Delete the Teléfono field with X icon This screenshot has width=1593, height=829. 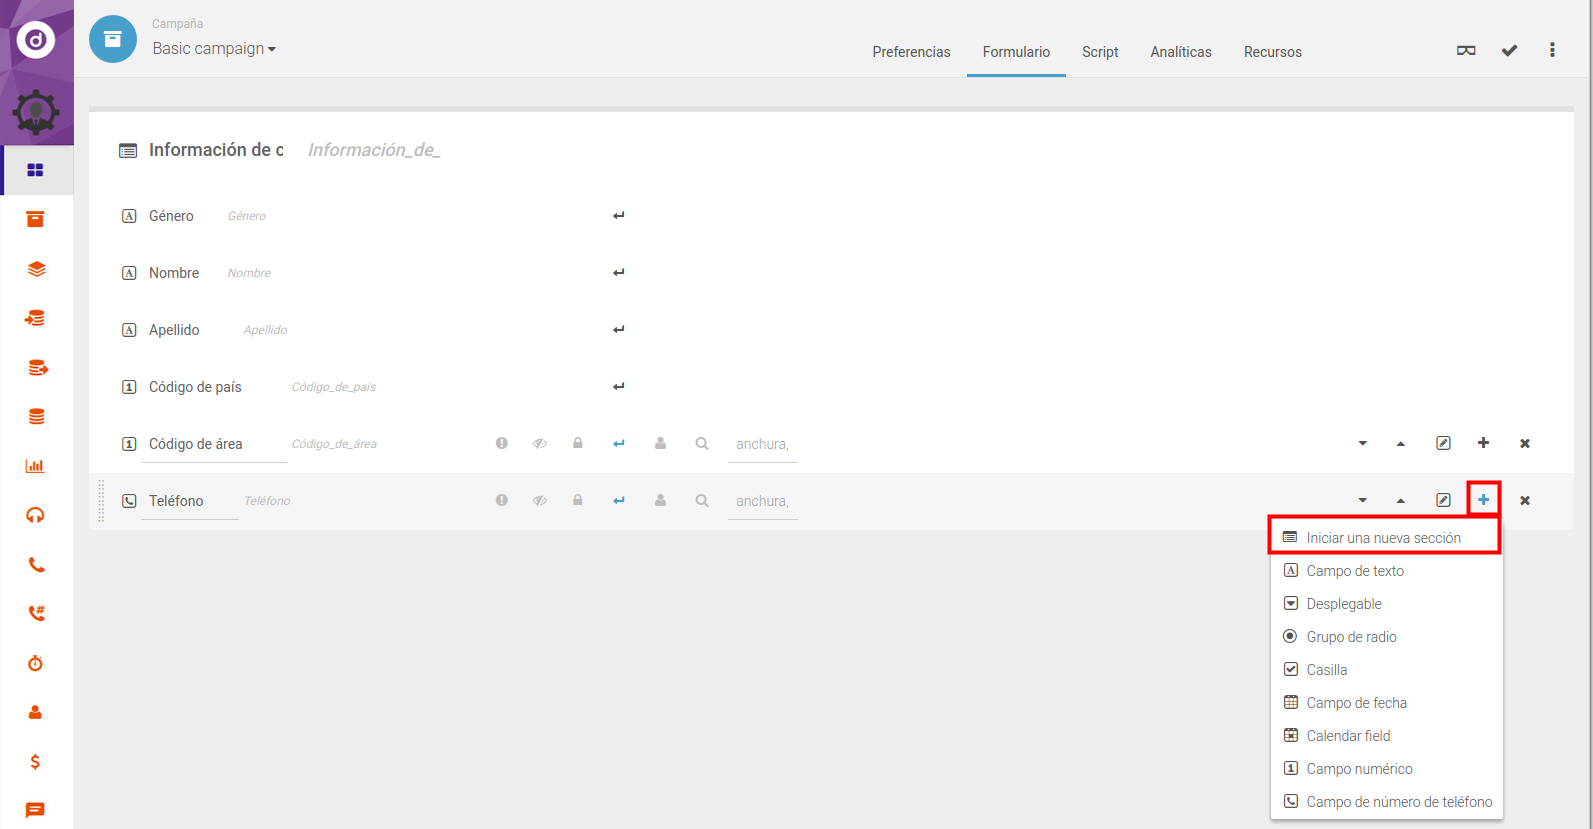(1525, 500)
